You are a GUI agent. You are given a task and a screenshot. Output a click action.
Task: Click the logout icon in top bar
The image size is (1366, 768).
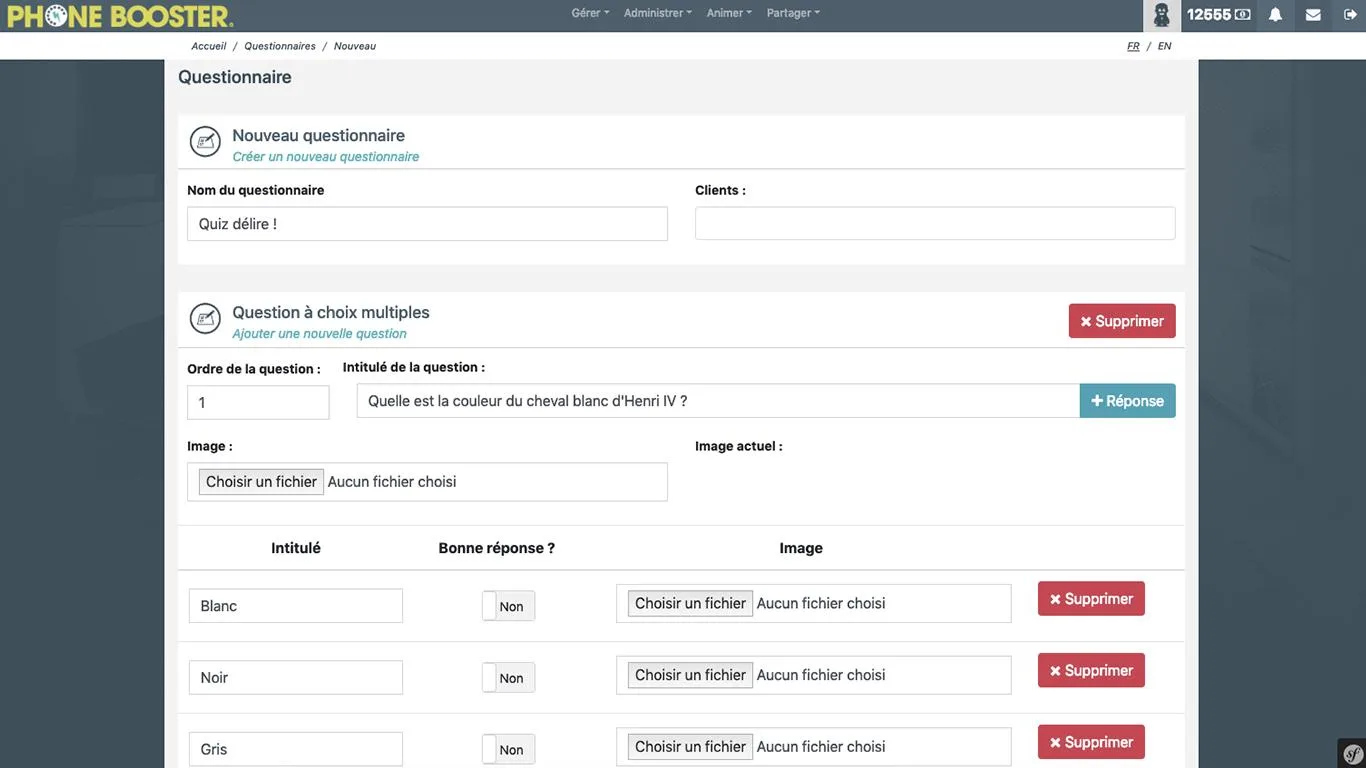[x=1350, y=15]
